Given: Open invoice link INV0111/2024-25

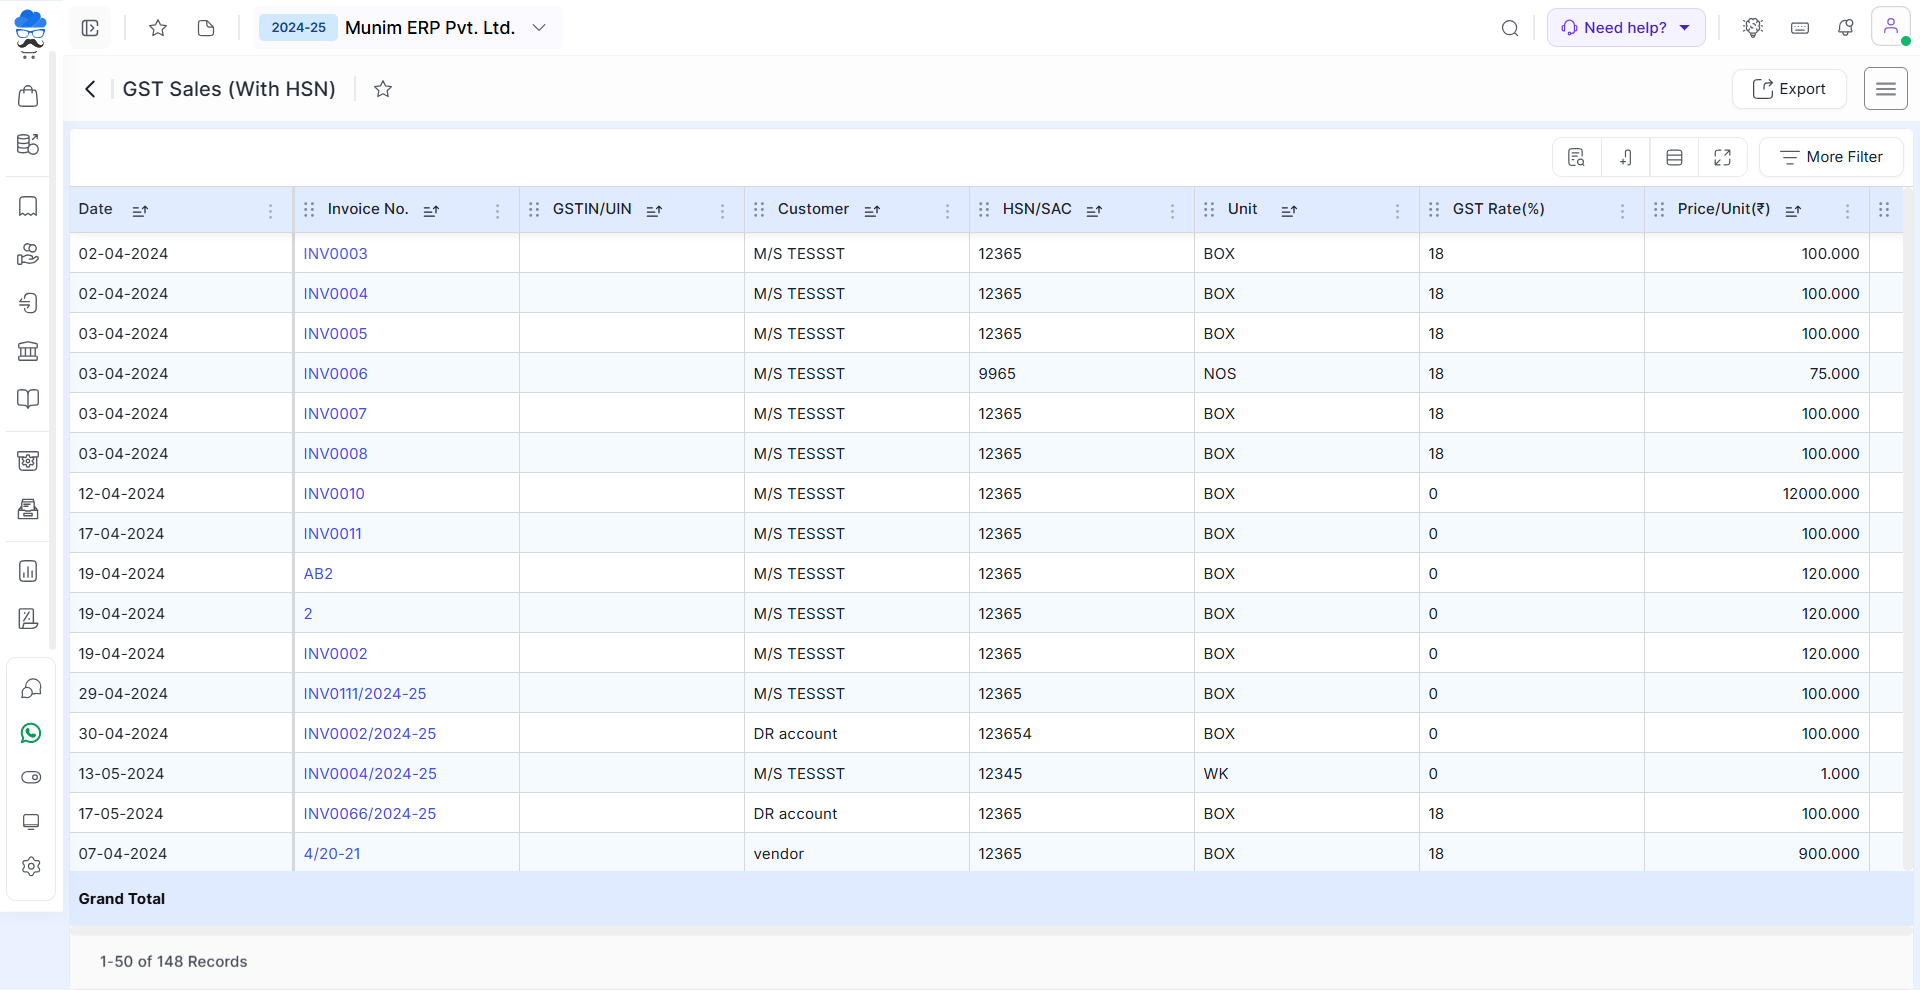Looking at the screenshot, I should [365, 694].
